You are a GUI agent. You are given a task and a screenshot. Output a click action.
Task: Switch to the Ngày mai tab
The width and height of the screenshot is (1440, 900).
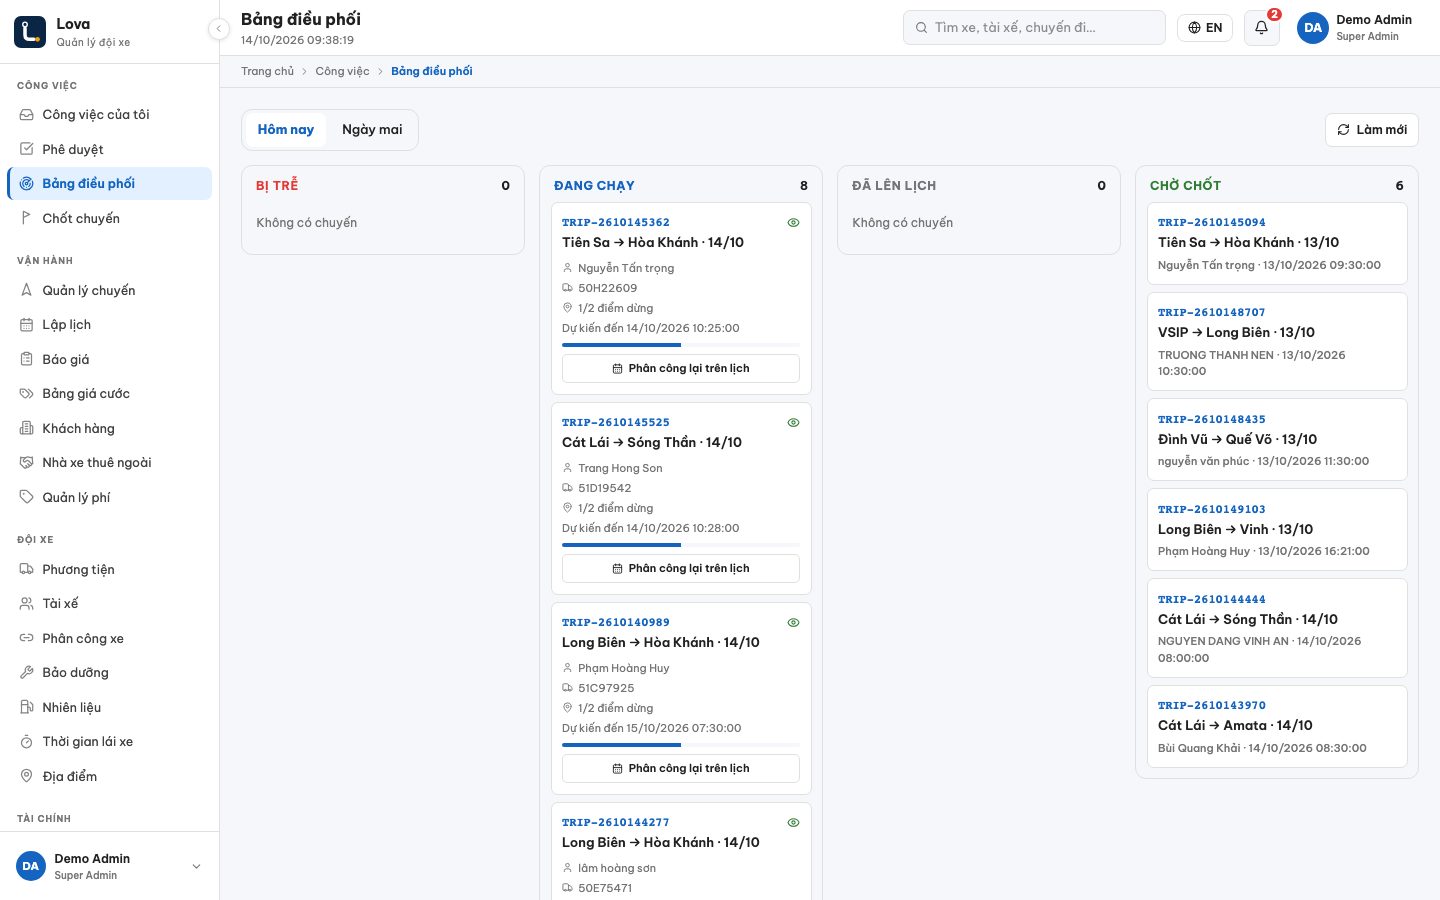pos(372,130)
